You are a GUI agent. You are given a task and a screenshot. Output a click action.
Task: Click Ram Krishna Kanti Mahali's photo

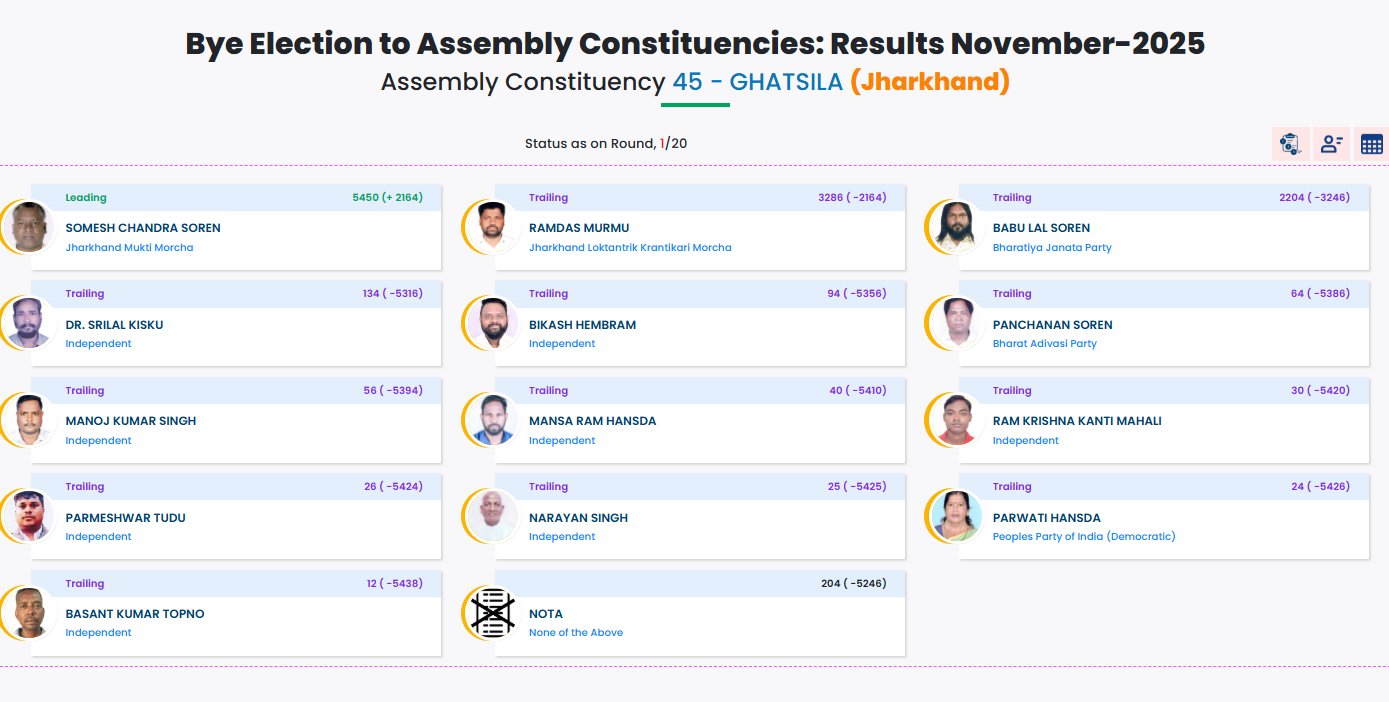(x=956, y=420)
